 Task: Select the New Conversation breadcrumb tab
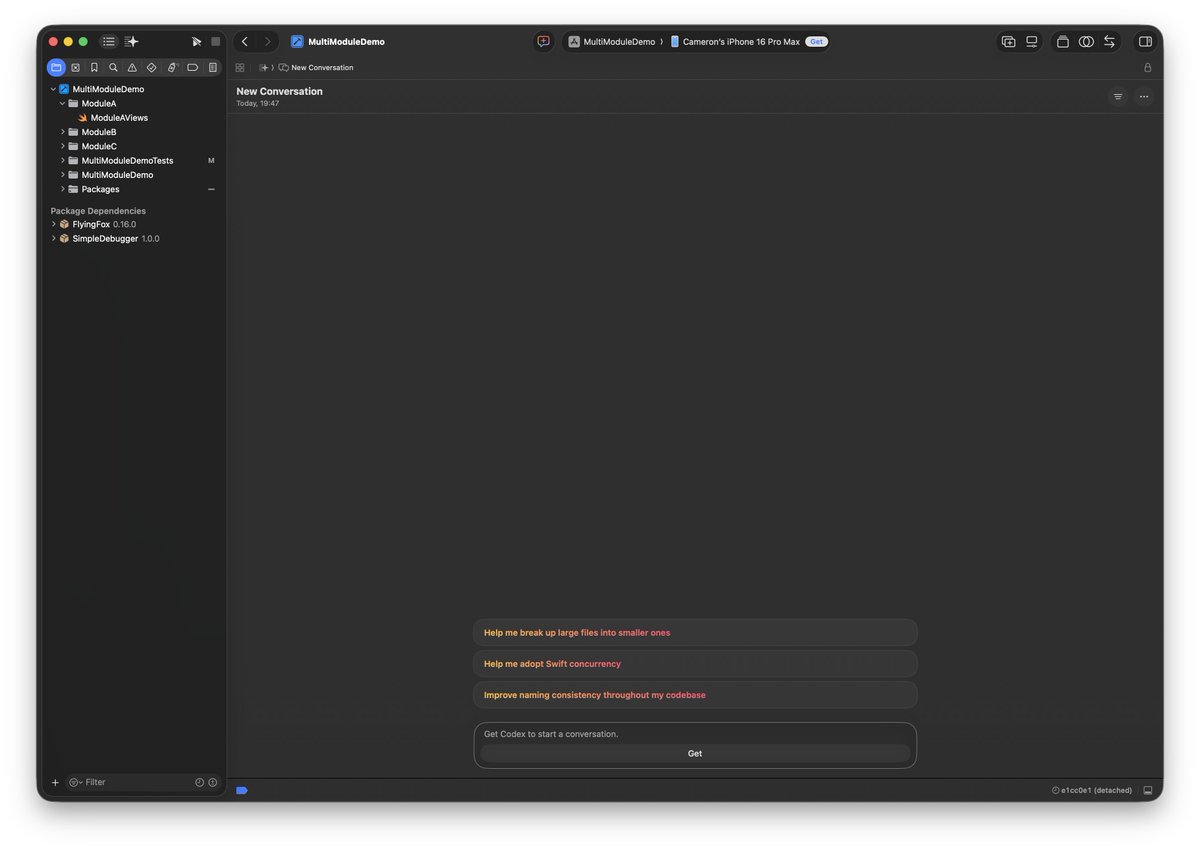coord(316,68)
